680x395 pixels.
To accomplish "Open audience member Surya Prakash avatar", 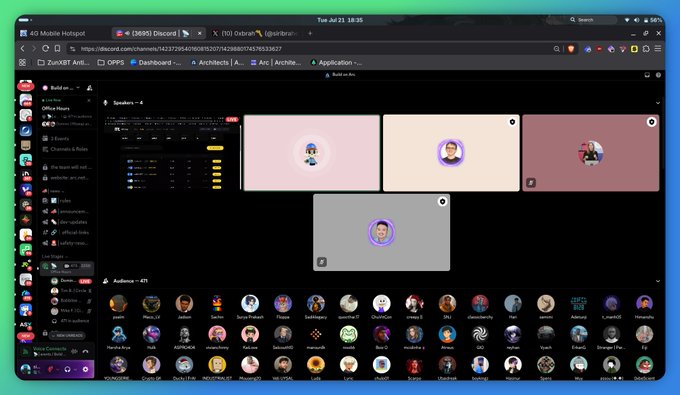I will pyautogui.click(x=250, y=304).
